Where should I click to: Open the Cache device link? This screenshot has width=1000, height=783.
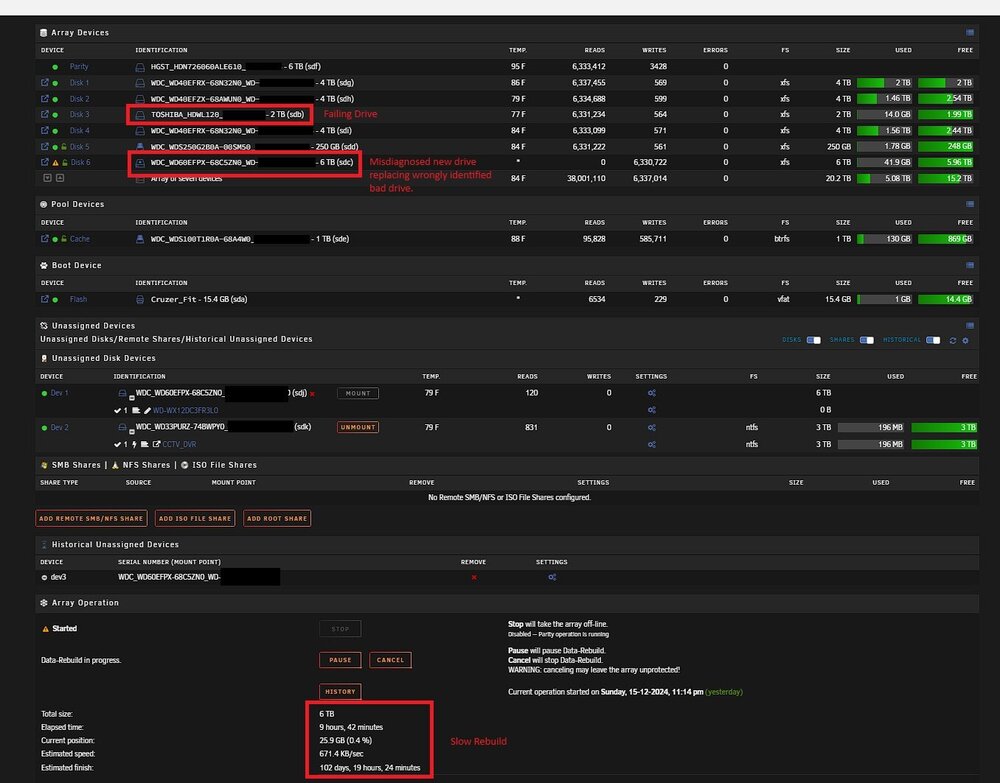(80, 238)
